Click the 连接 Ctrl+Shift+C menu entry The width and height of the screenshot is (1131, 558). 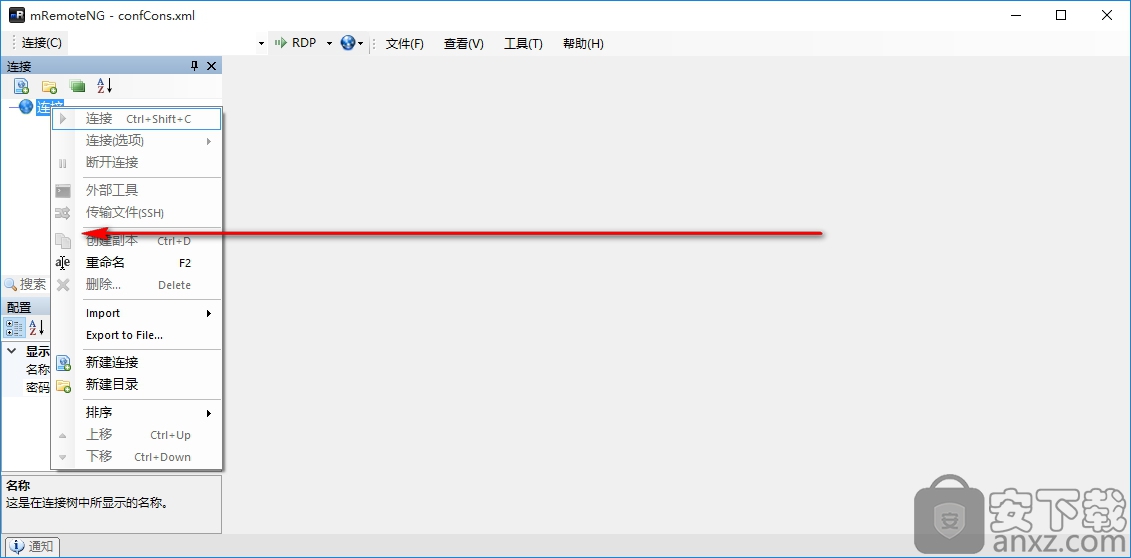[137, 119]
